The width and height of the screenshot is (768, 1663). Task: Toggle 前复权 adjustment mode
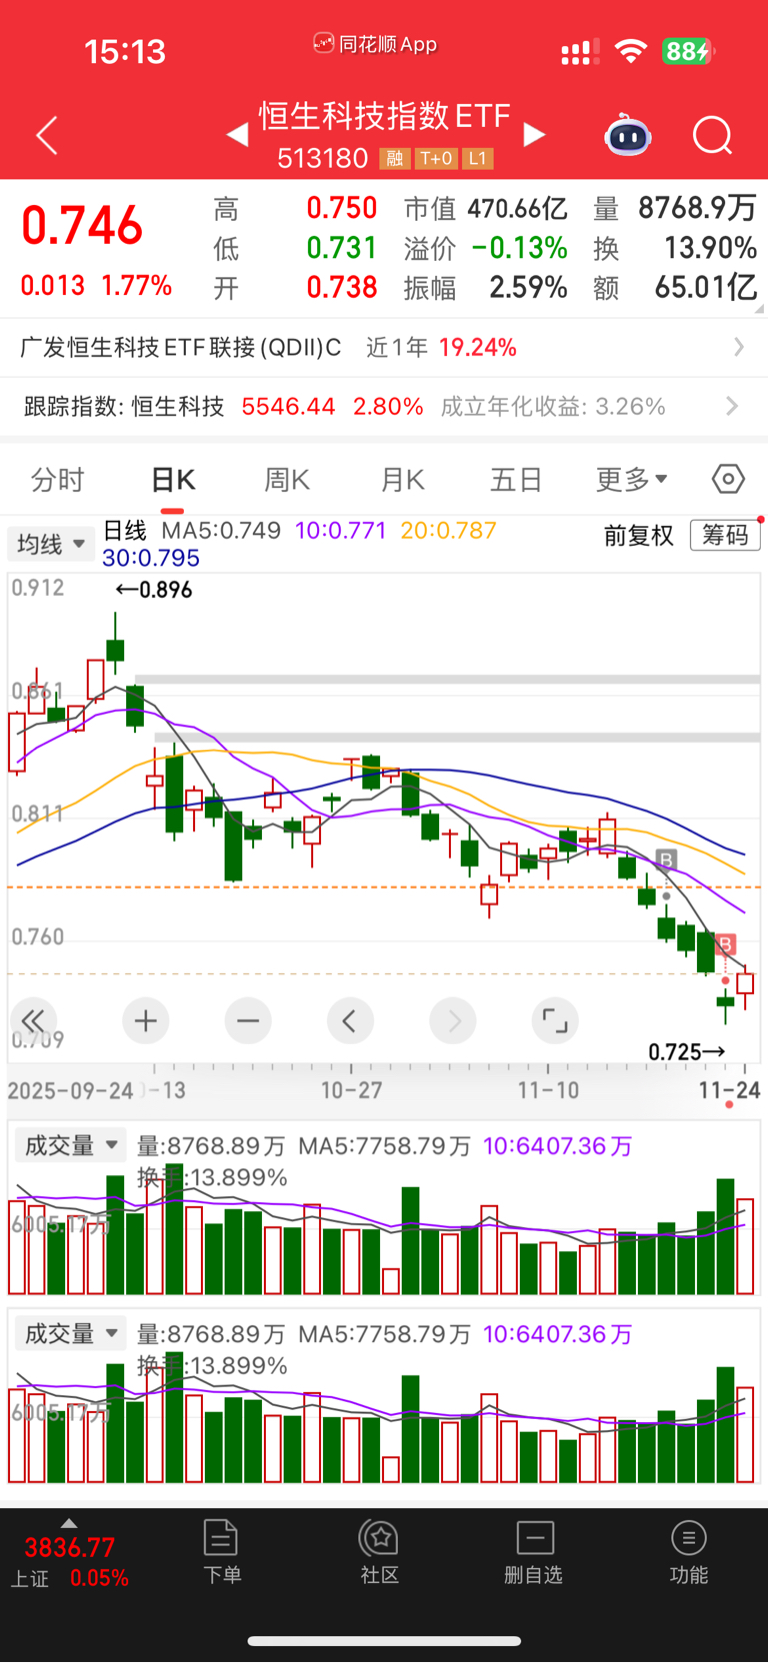(639, 536)
